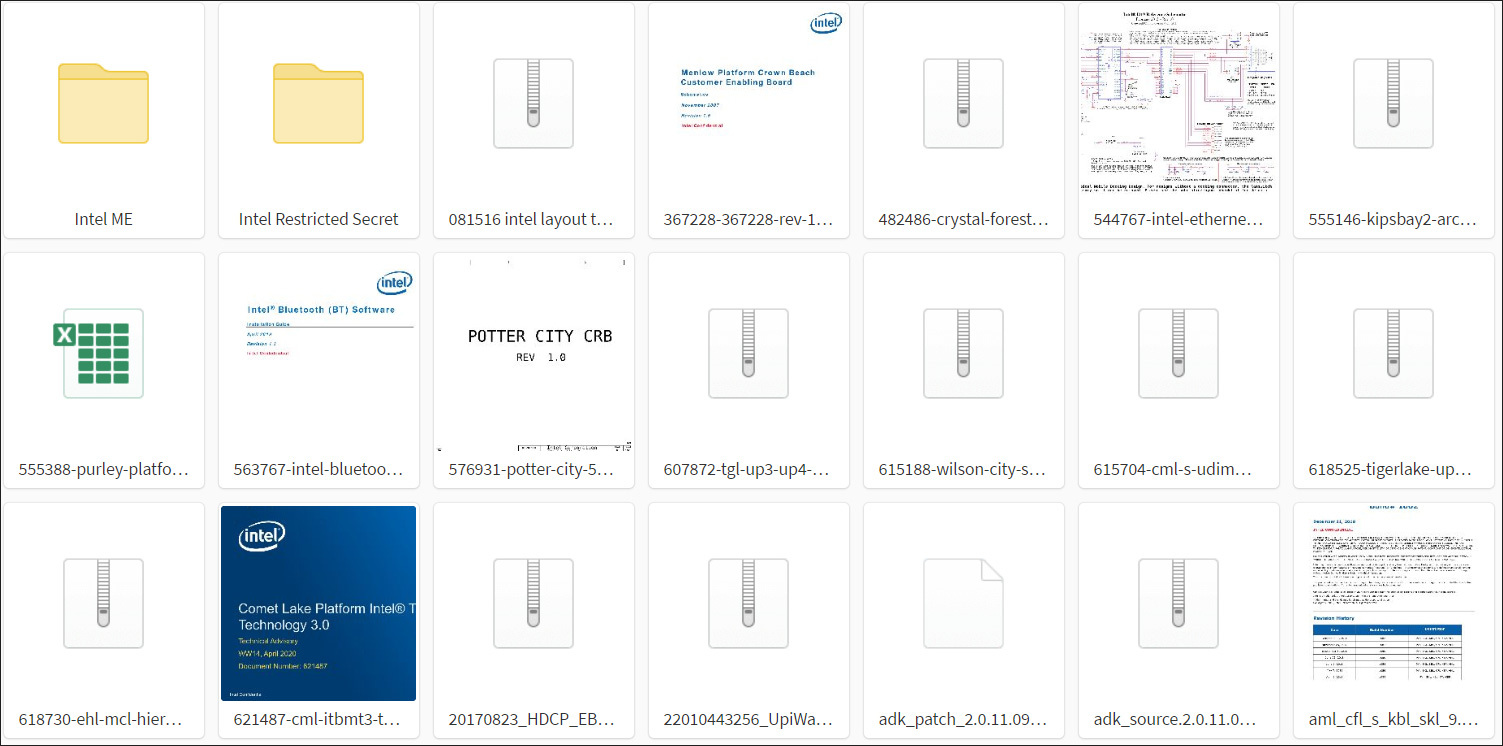Click the 555146-kipsbay2 archive icon
The width and height of the screenshot is (1503, 746).
(x=1393, y=104)
